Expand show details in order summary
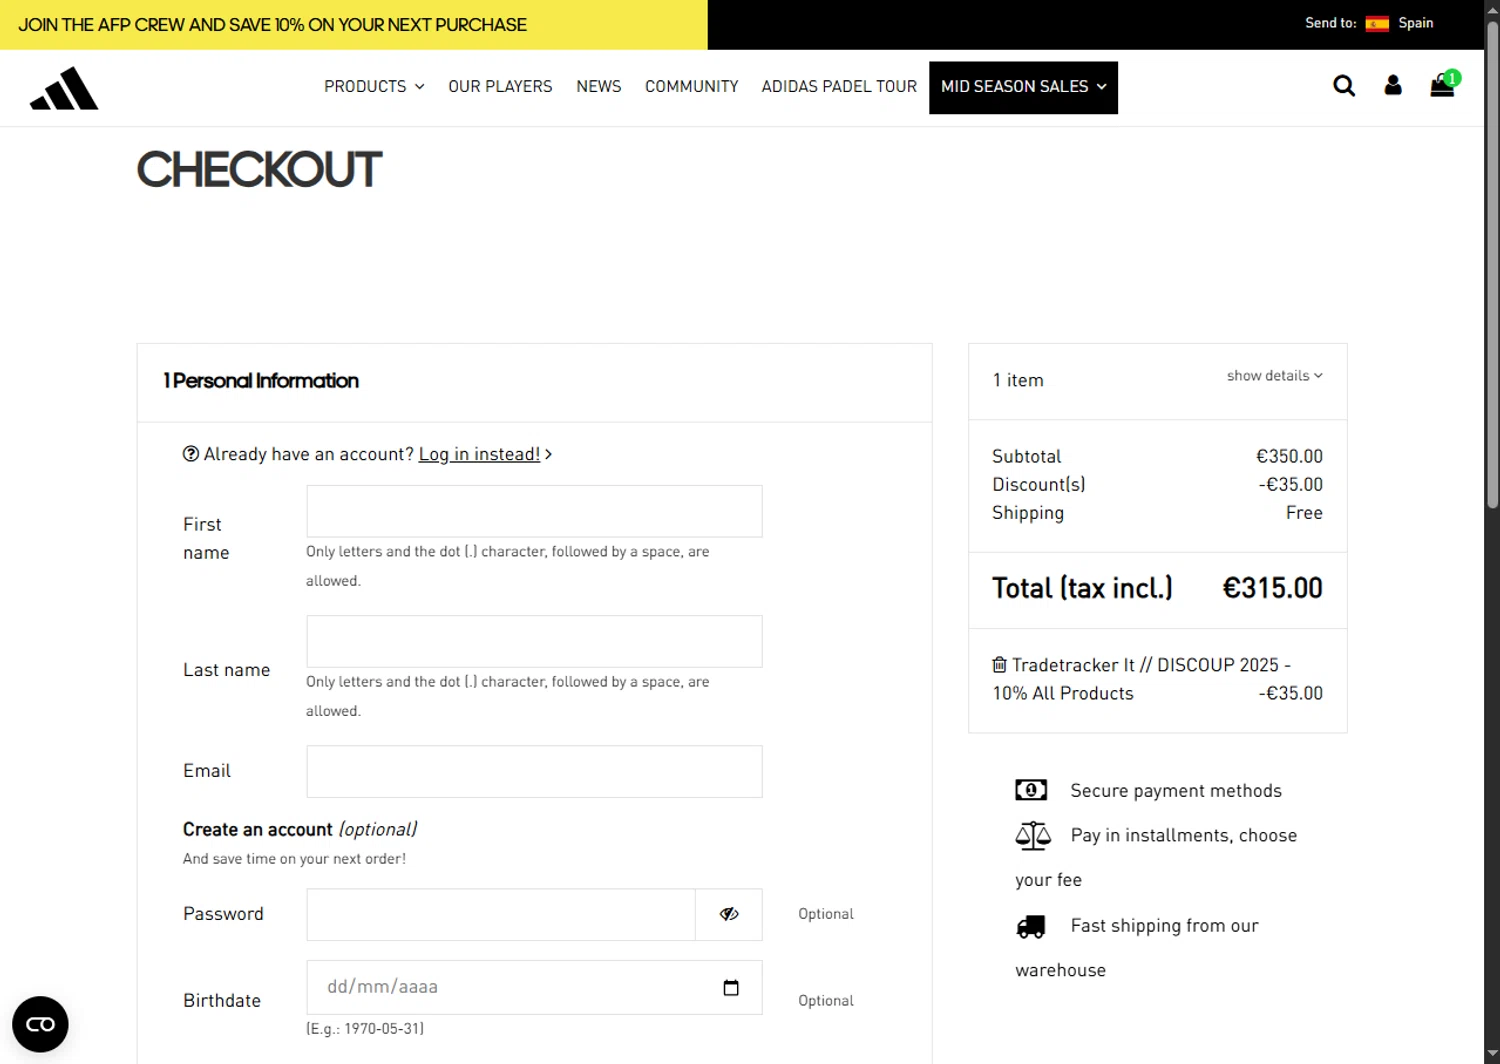 pos(1275,376)
